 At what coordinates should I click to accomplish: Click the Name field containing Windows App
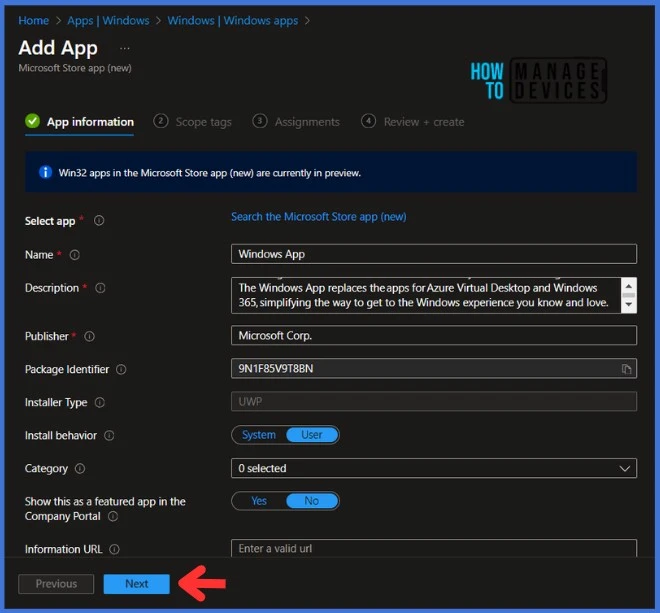(x=434, y=254)
